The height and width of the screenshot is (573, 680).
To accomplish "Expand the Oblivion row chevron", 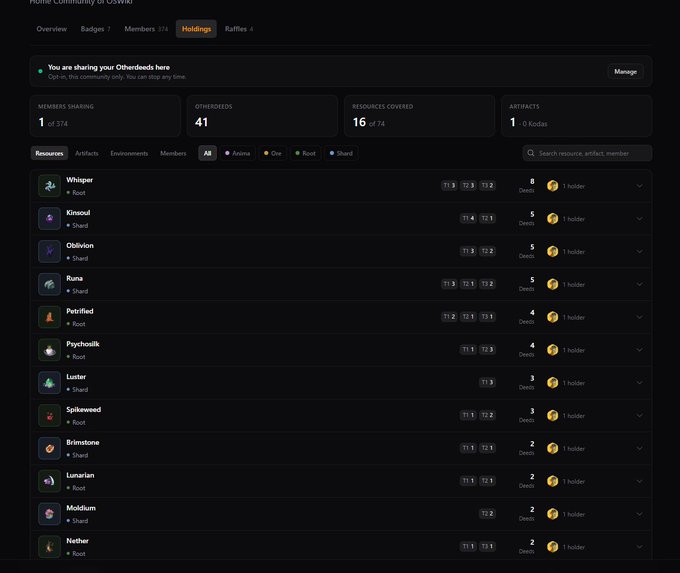I will pos(639,251).
